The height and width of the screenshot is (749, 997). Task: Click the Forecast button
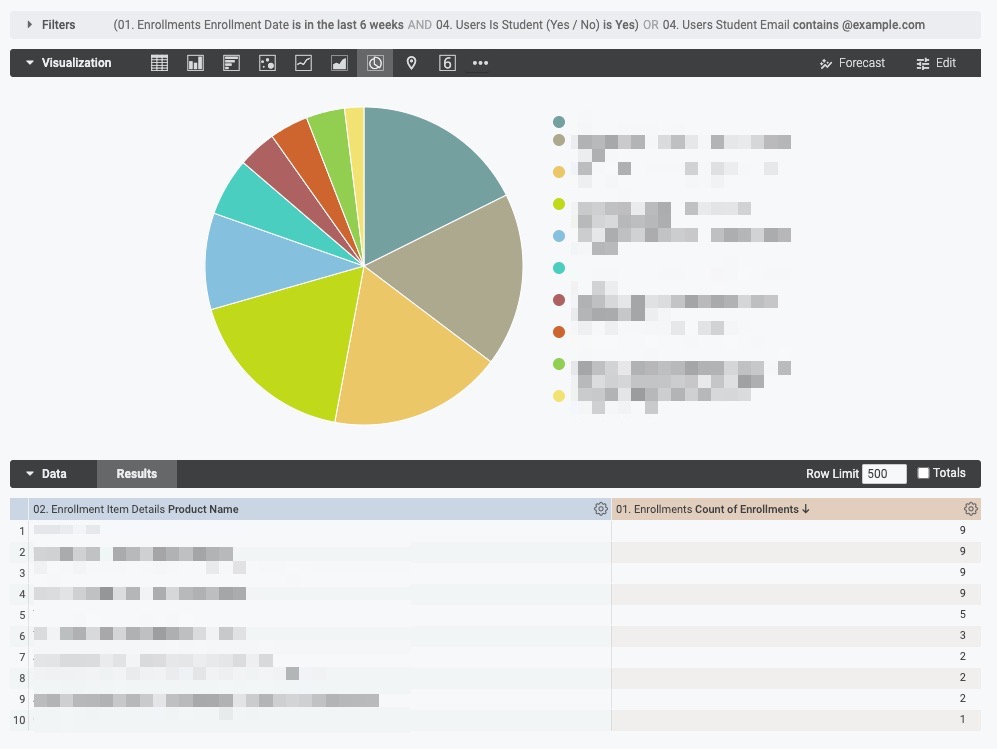pyautogui.click(x=852, y=62)
